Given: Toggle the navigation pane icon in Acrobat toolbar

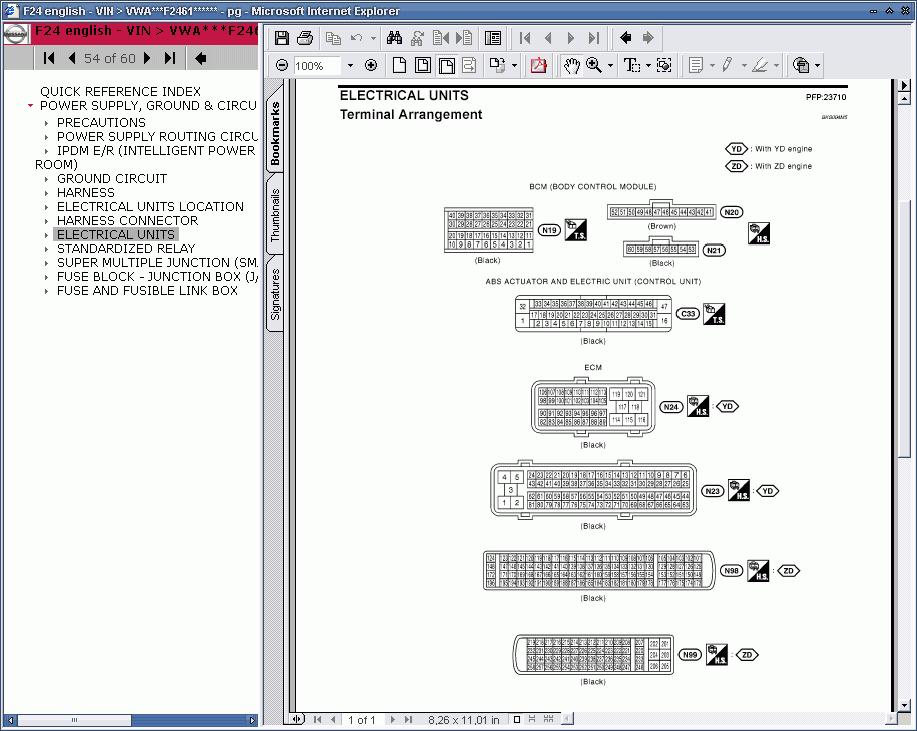Looking at the screenshot, I should click(x=493, y=39).
